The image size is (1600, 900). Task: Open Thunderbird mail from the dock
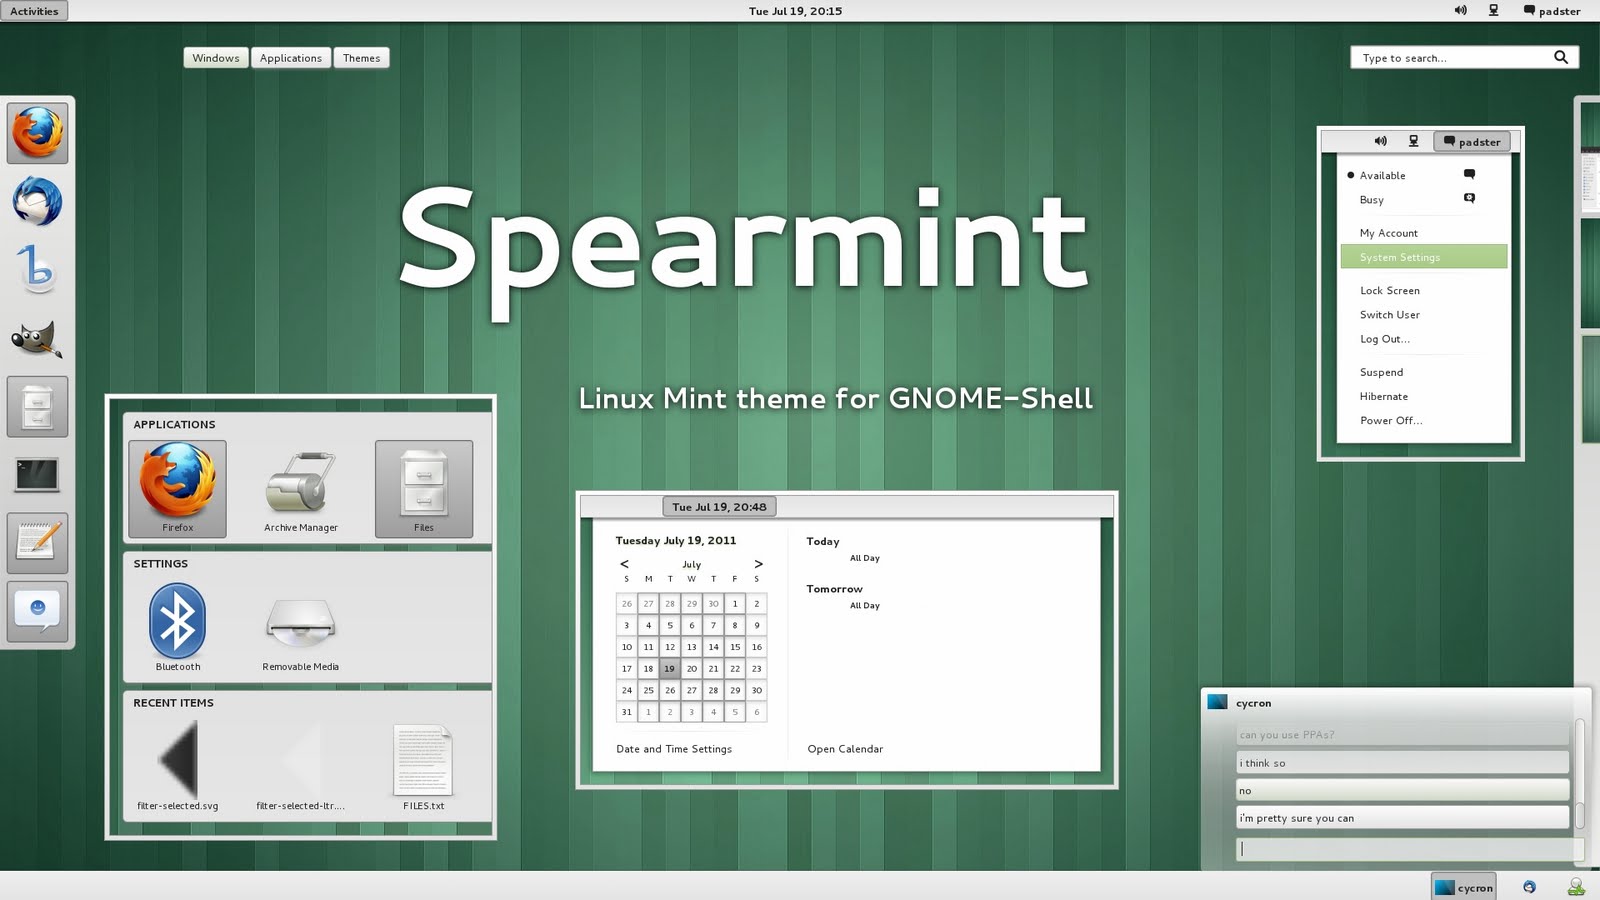click(x=38, y=202)
